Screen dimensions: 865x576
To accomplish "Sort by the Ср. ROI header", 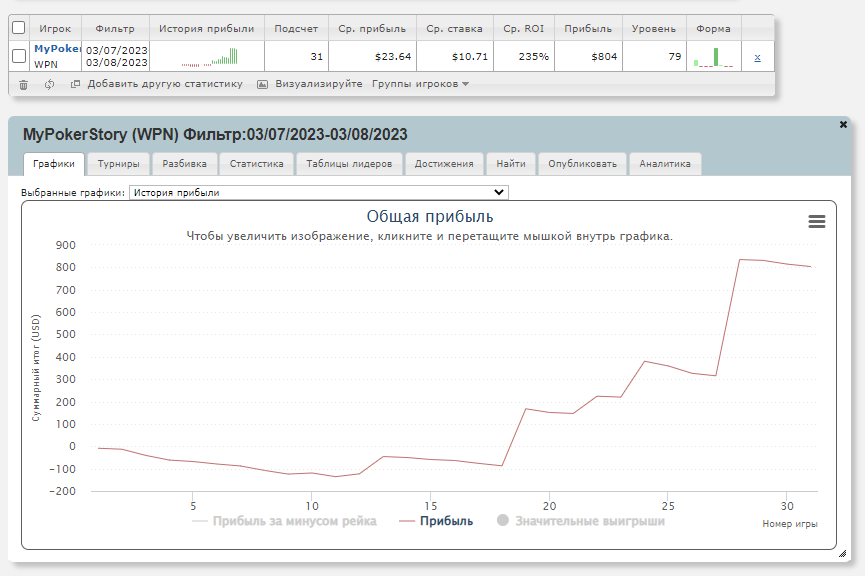I will [523, 29].
